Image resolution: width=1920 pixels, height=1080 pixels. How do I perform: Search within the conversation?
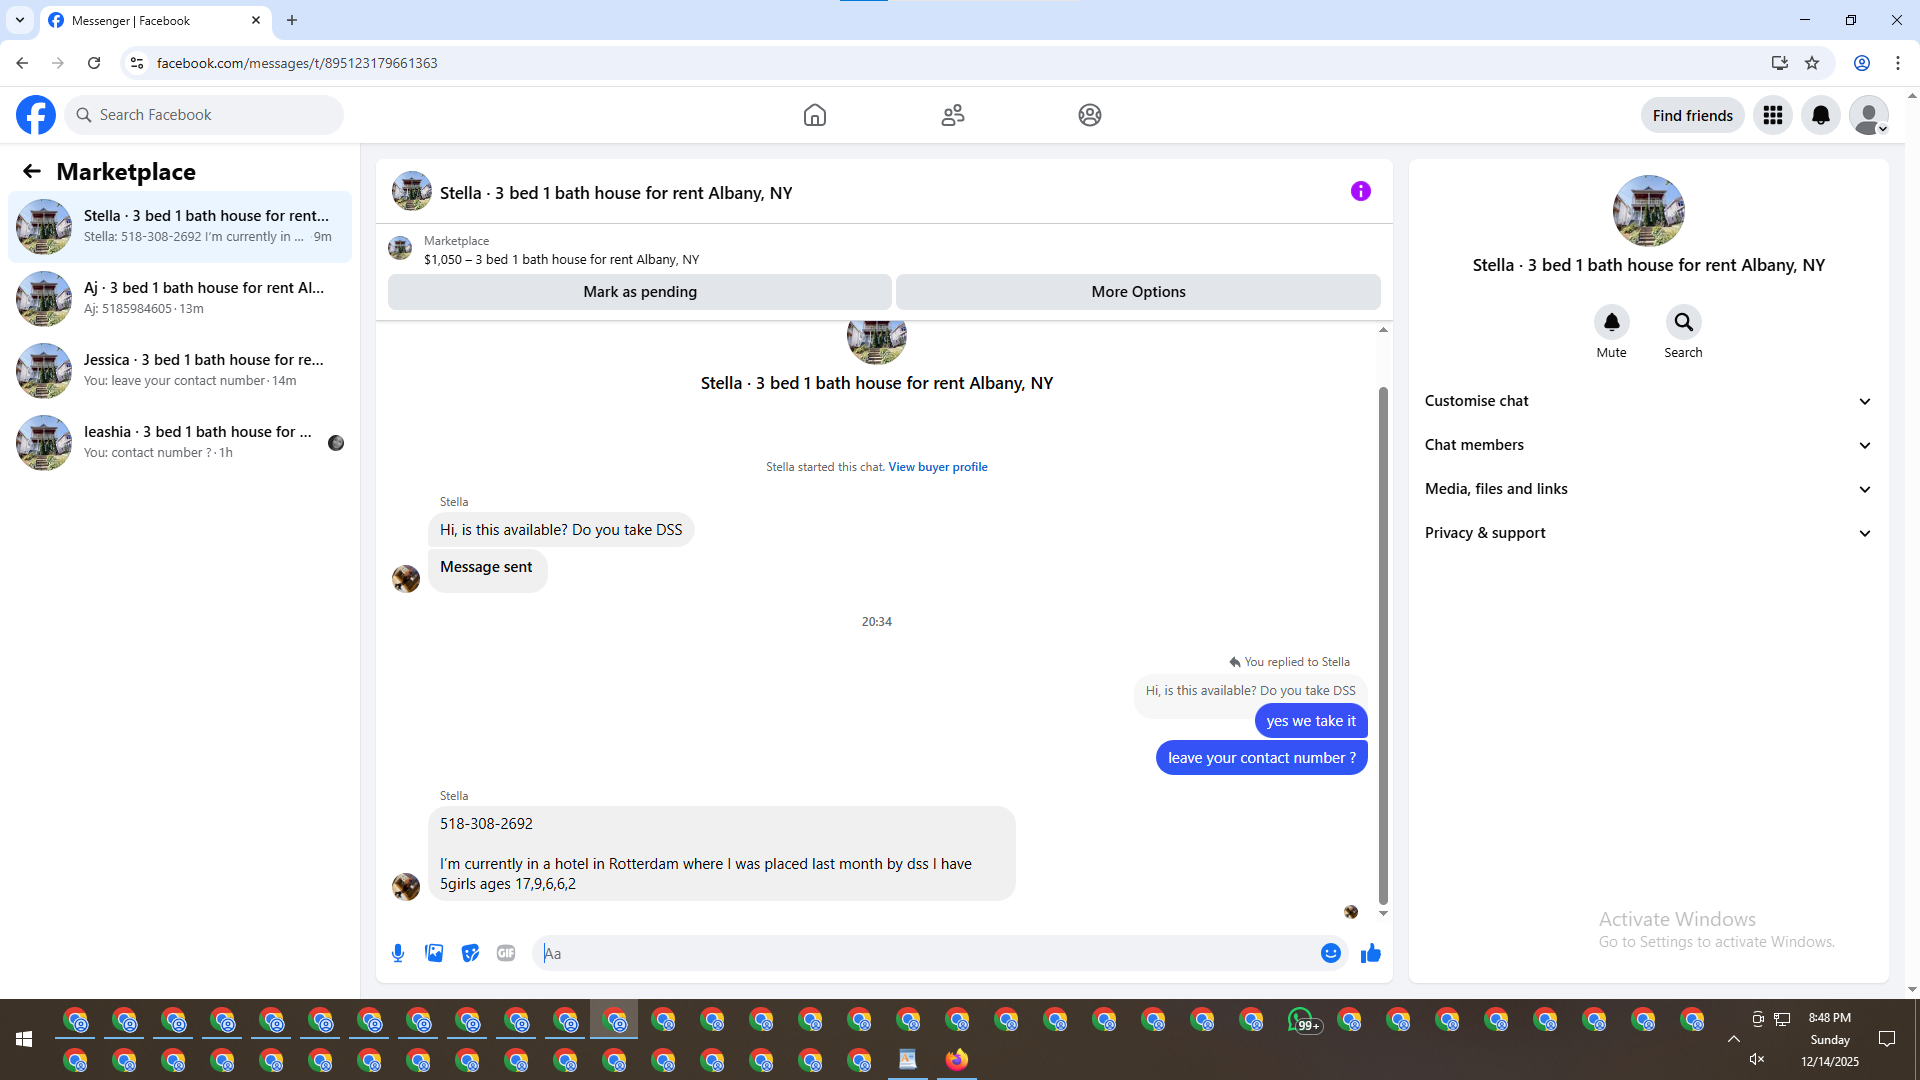click(1683, 322)
